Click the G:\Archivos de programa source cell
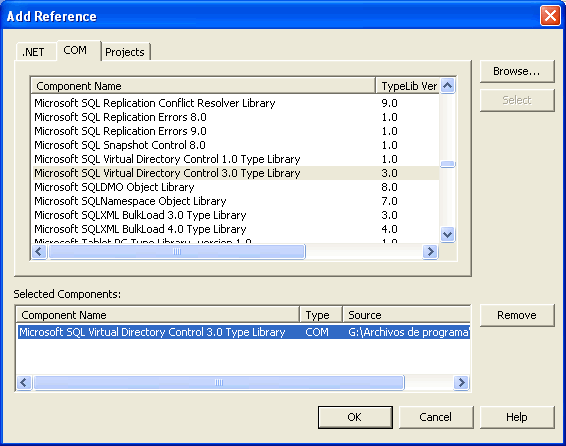Screen dimensions: 566x446 coord(408,332)
